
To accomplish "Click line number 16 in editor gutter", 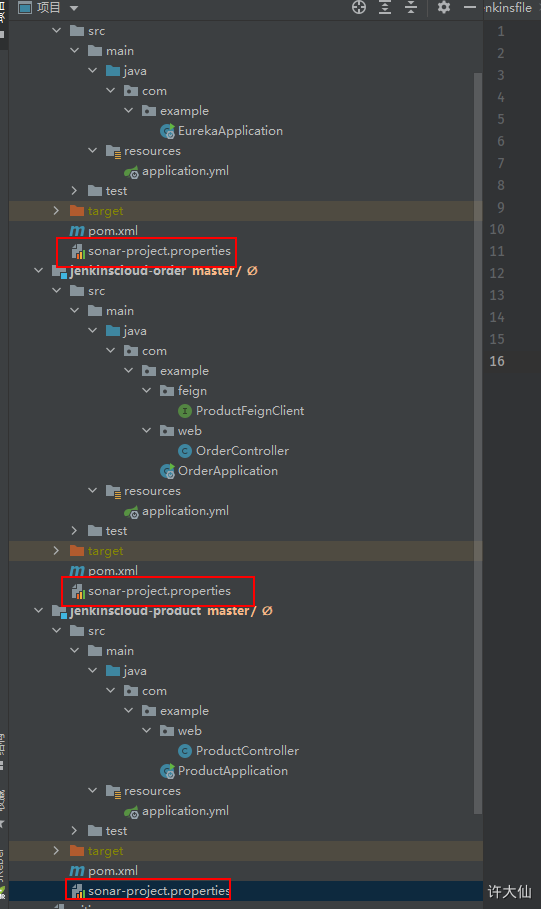I will 497,361.
